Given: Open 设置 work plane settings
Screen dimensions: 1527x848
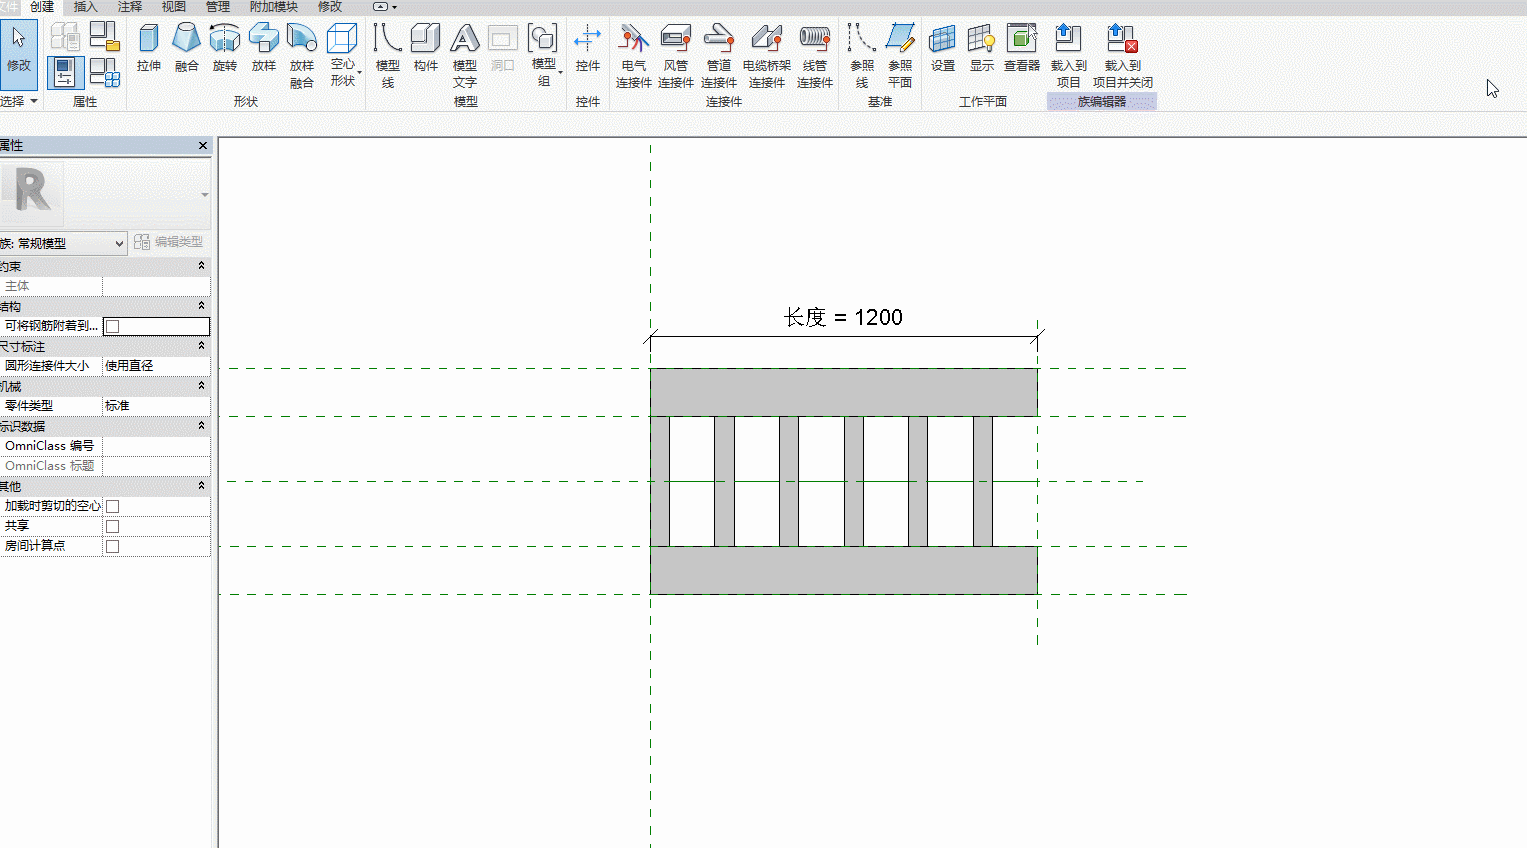Looking at the screenshot, I should tap(943, 48).
